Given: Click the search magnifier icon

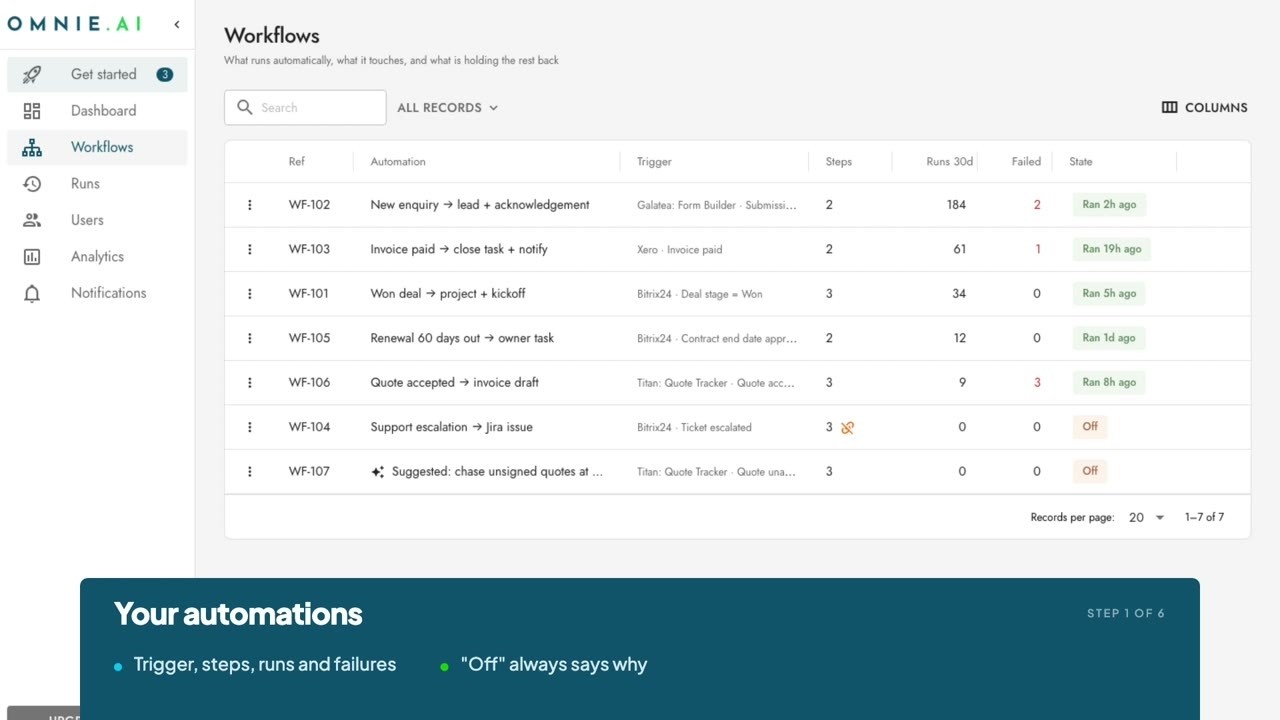Looking at the screenshot, I should click(x=245, y=107).
